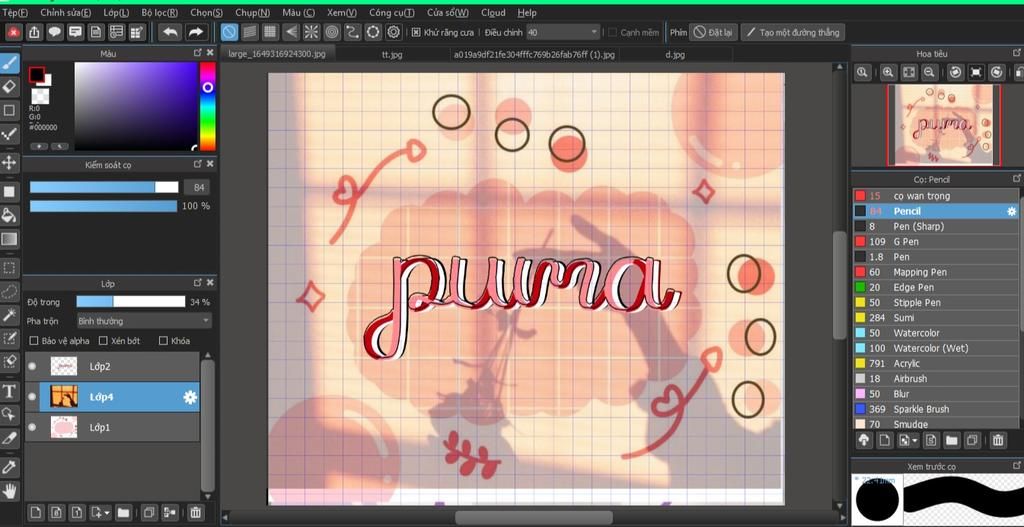
Task: Hide the Lớp1 layer visibility dot
Action: (x=32, y=427)
